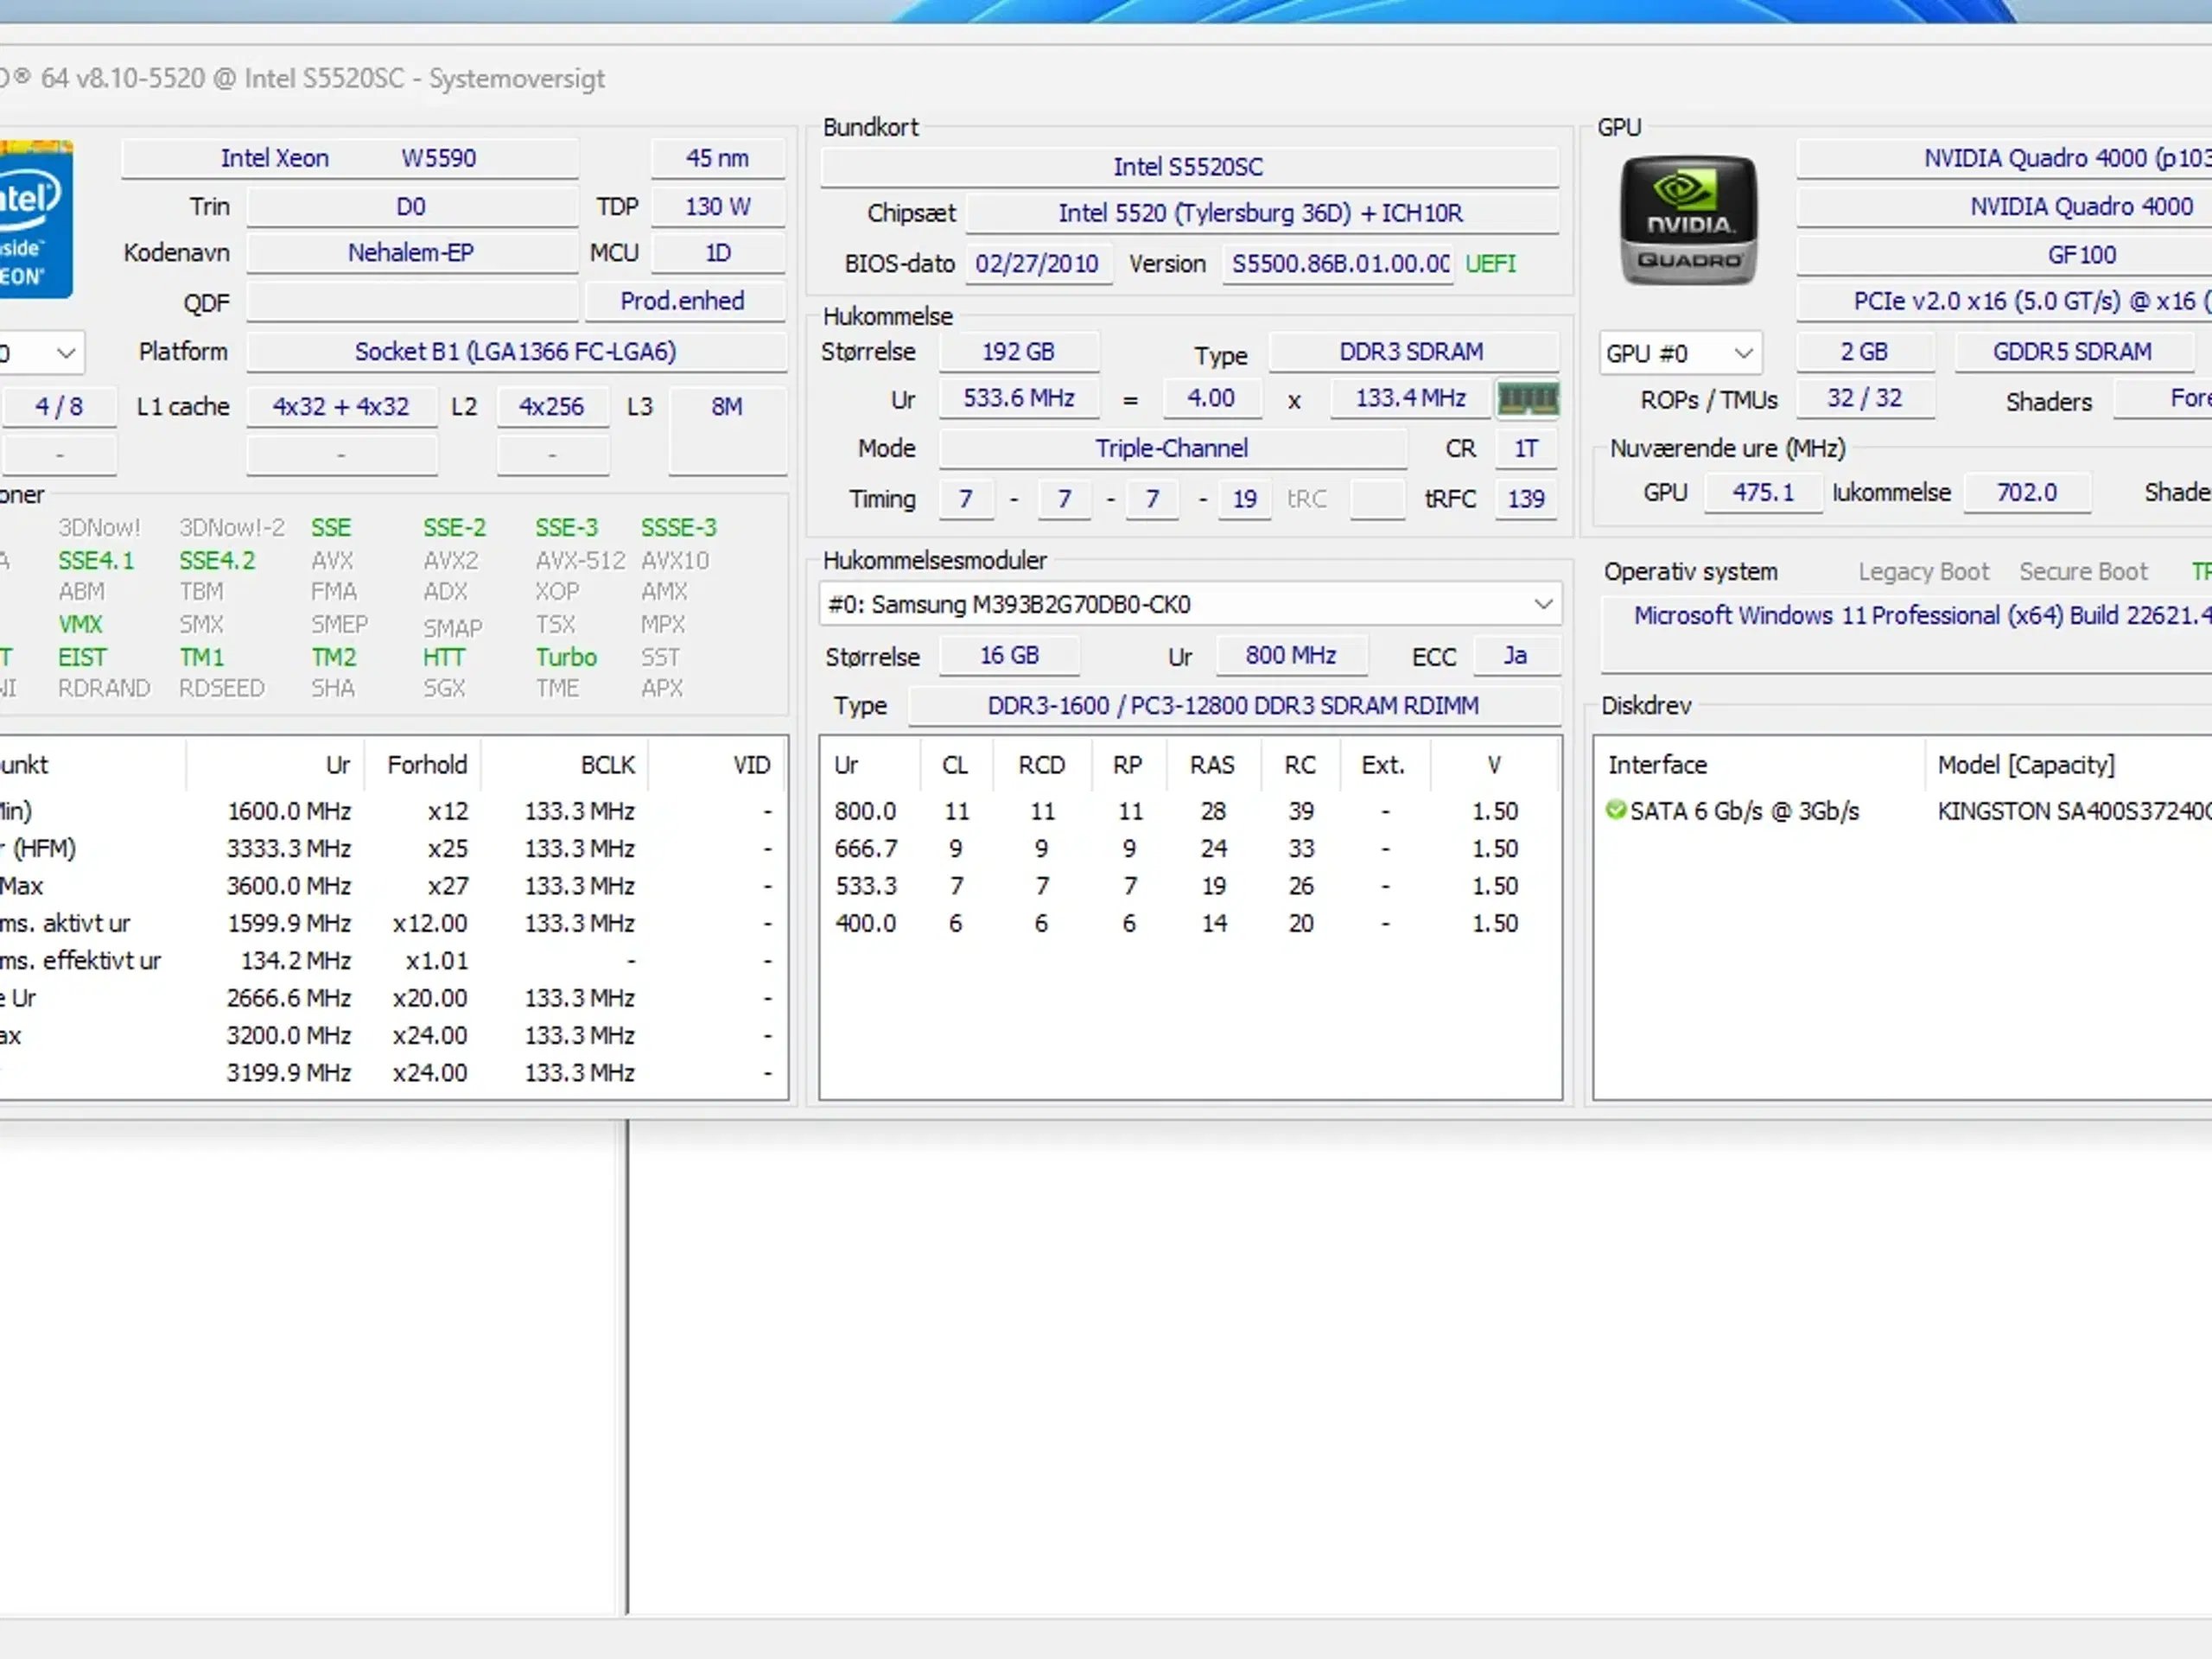This screenshot has width=2212, height=1659.
Task: Click the green SATA drive status icon
Action: coord(1615,810)
